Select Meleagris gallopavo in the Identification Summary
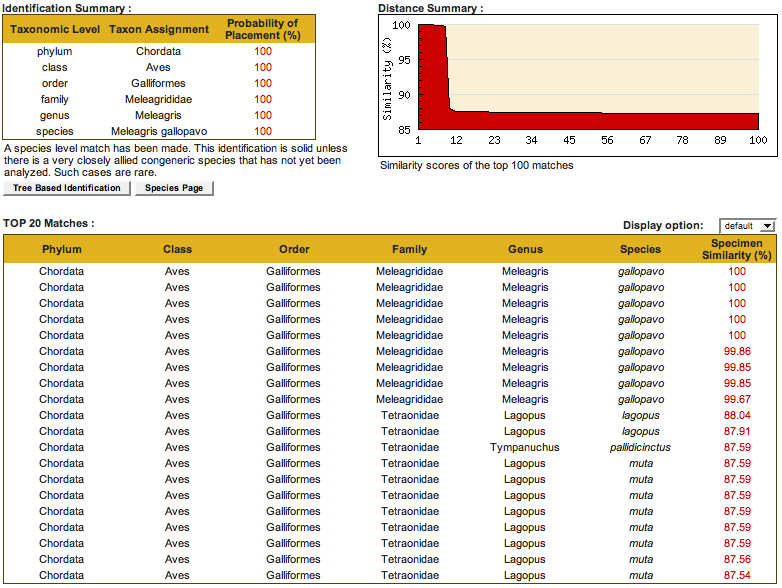The height and width of the screenshot is (588, 782). 158,131
